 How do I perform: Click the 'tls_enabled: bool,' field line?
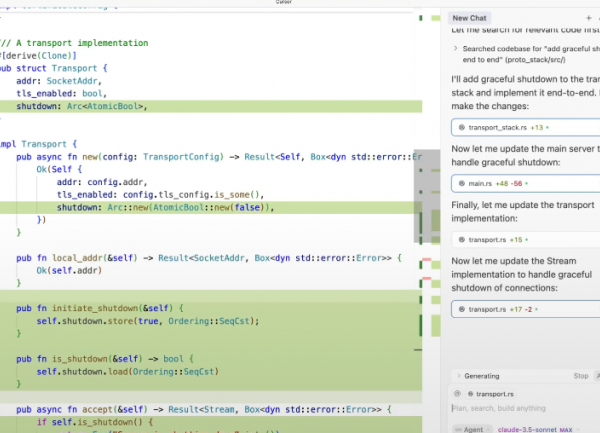pyautogui.click(x=61, y=93)
